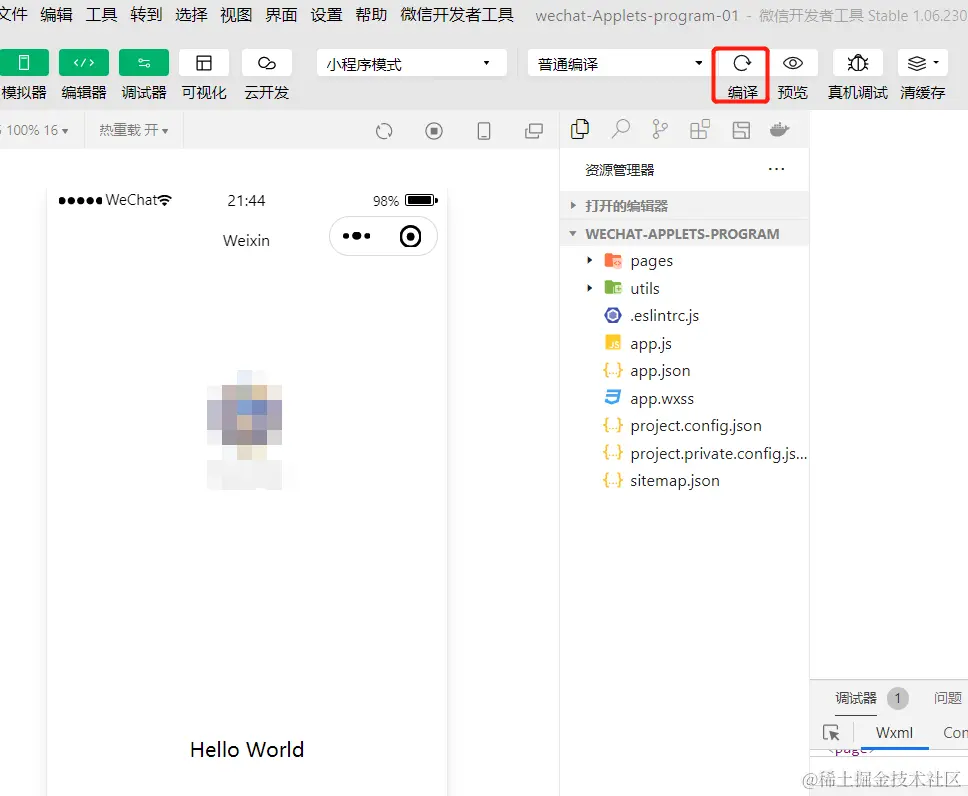Image resolution: width=968 pixels, height=796 pixels.
Task: Click the mini program three-dots capsule menu
Action: [357, 236]
